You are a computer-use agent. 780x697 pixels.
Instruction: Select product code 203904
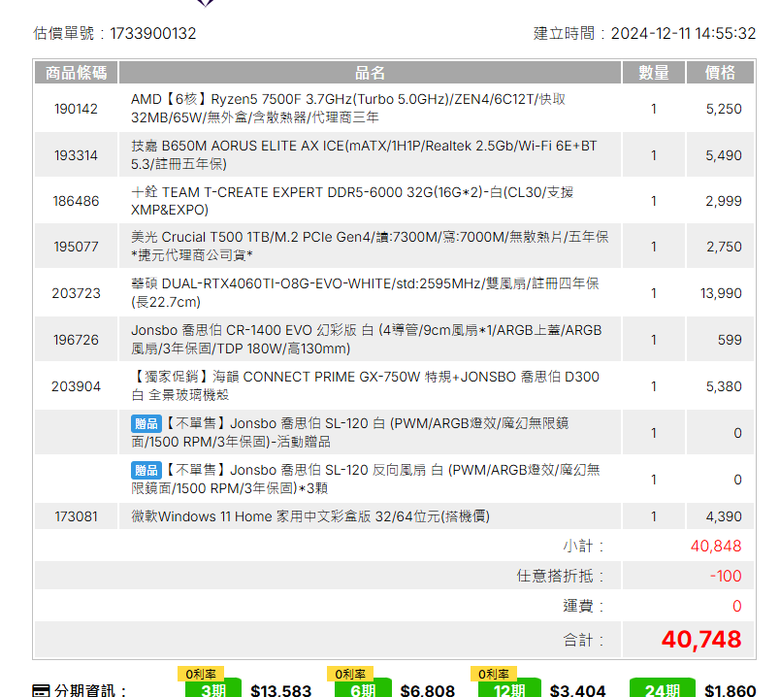point(76,387)
